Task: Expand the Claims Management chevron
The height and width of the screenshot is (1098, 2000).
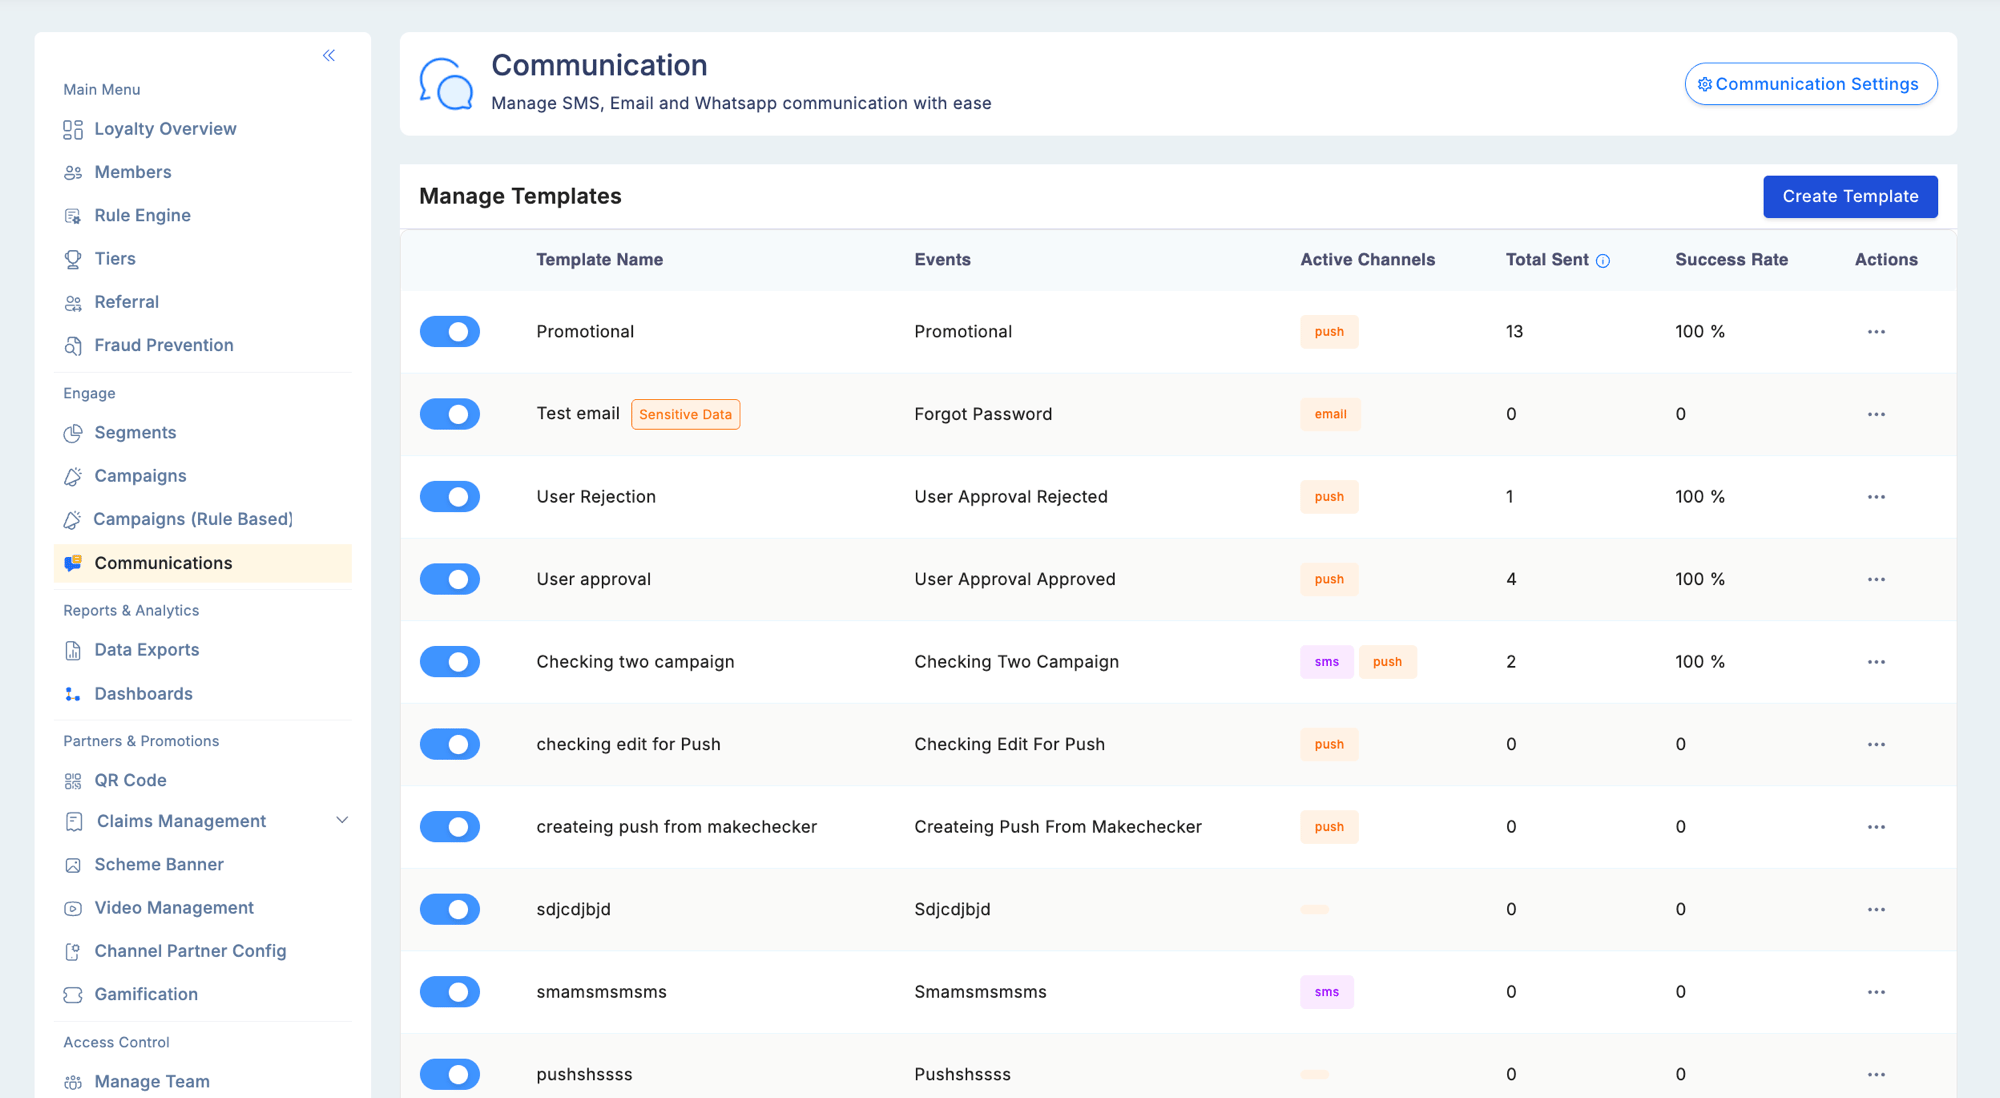Action: (x=342, y=821)
